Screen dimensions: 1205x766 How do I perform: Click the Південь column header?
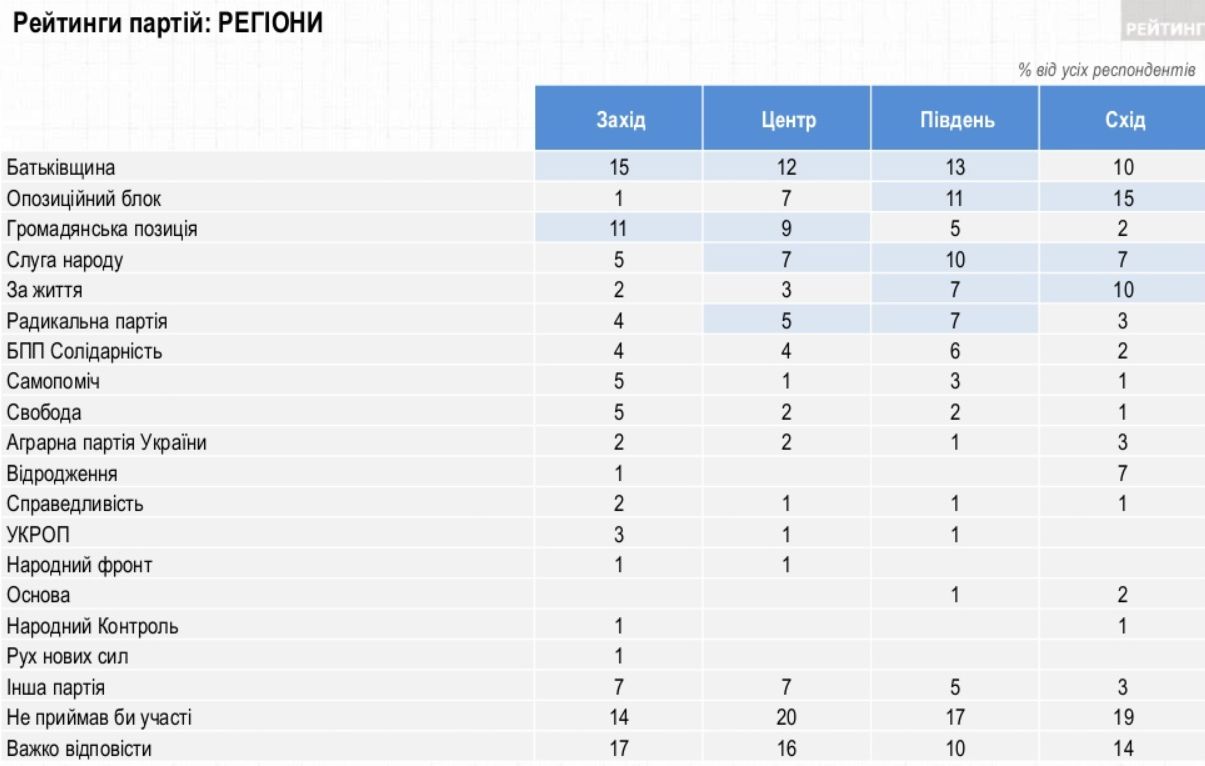pyautogui.click(x=955, y=121)
